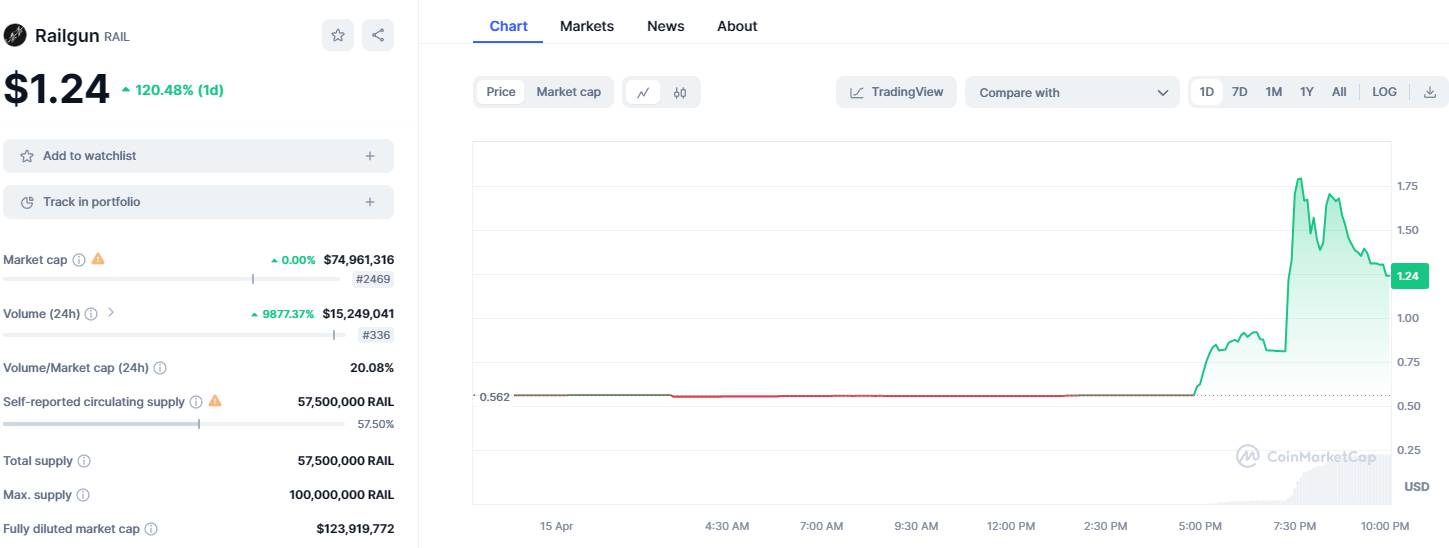Click the 15 Apr date axis label
Screen dimensions: 1449x548
[556, 526]
